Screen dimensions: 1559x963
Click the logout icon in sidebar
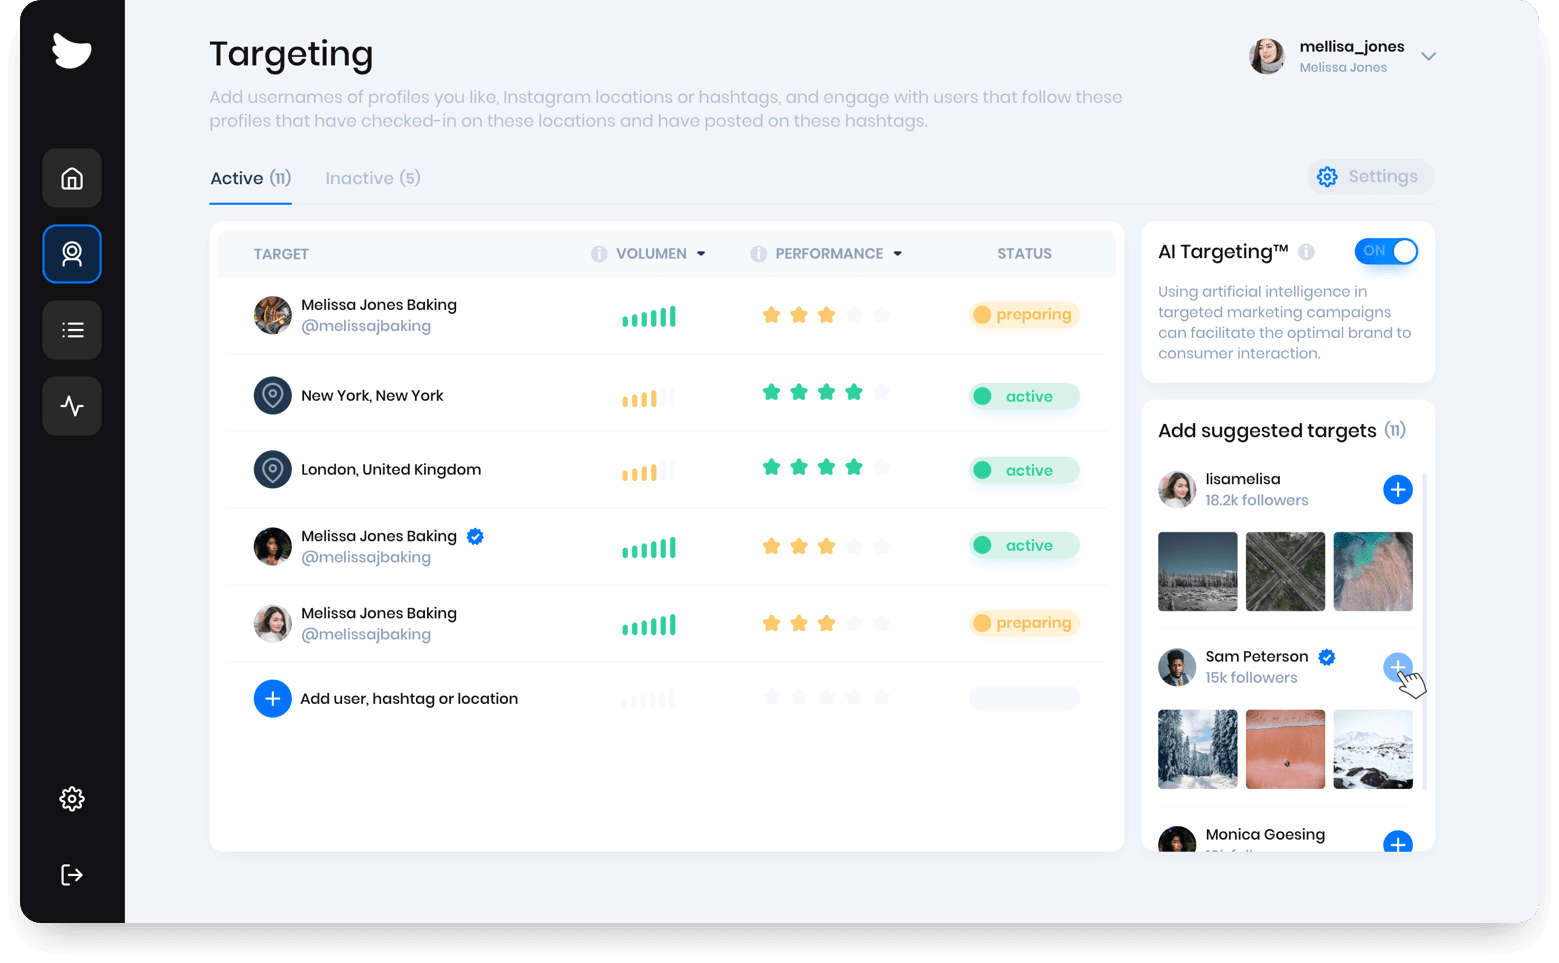[72, 875]
